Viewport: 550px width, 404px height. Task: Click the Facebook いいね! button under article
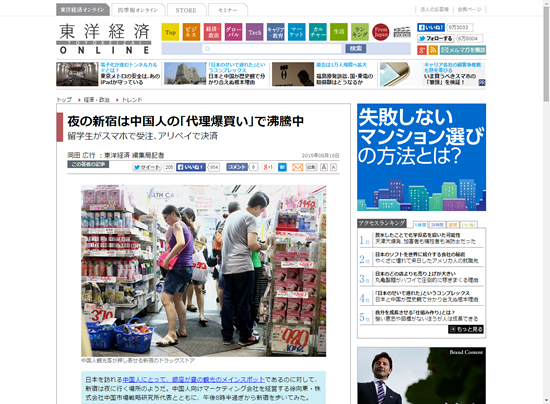[x=190, y=167]
